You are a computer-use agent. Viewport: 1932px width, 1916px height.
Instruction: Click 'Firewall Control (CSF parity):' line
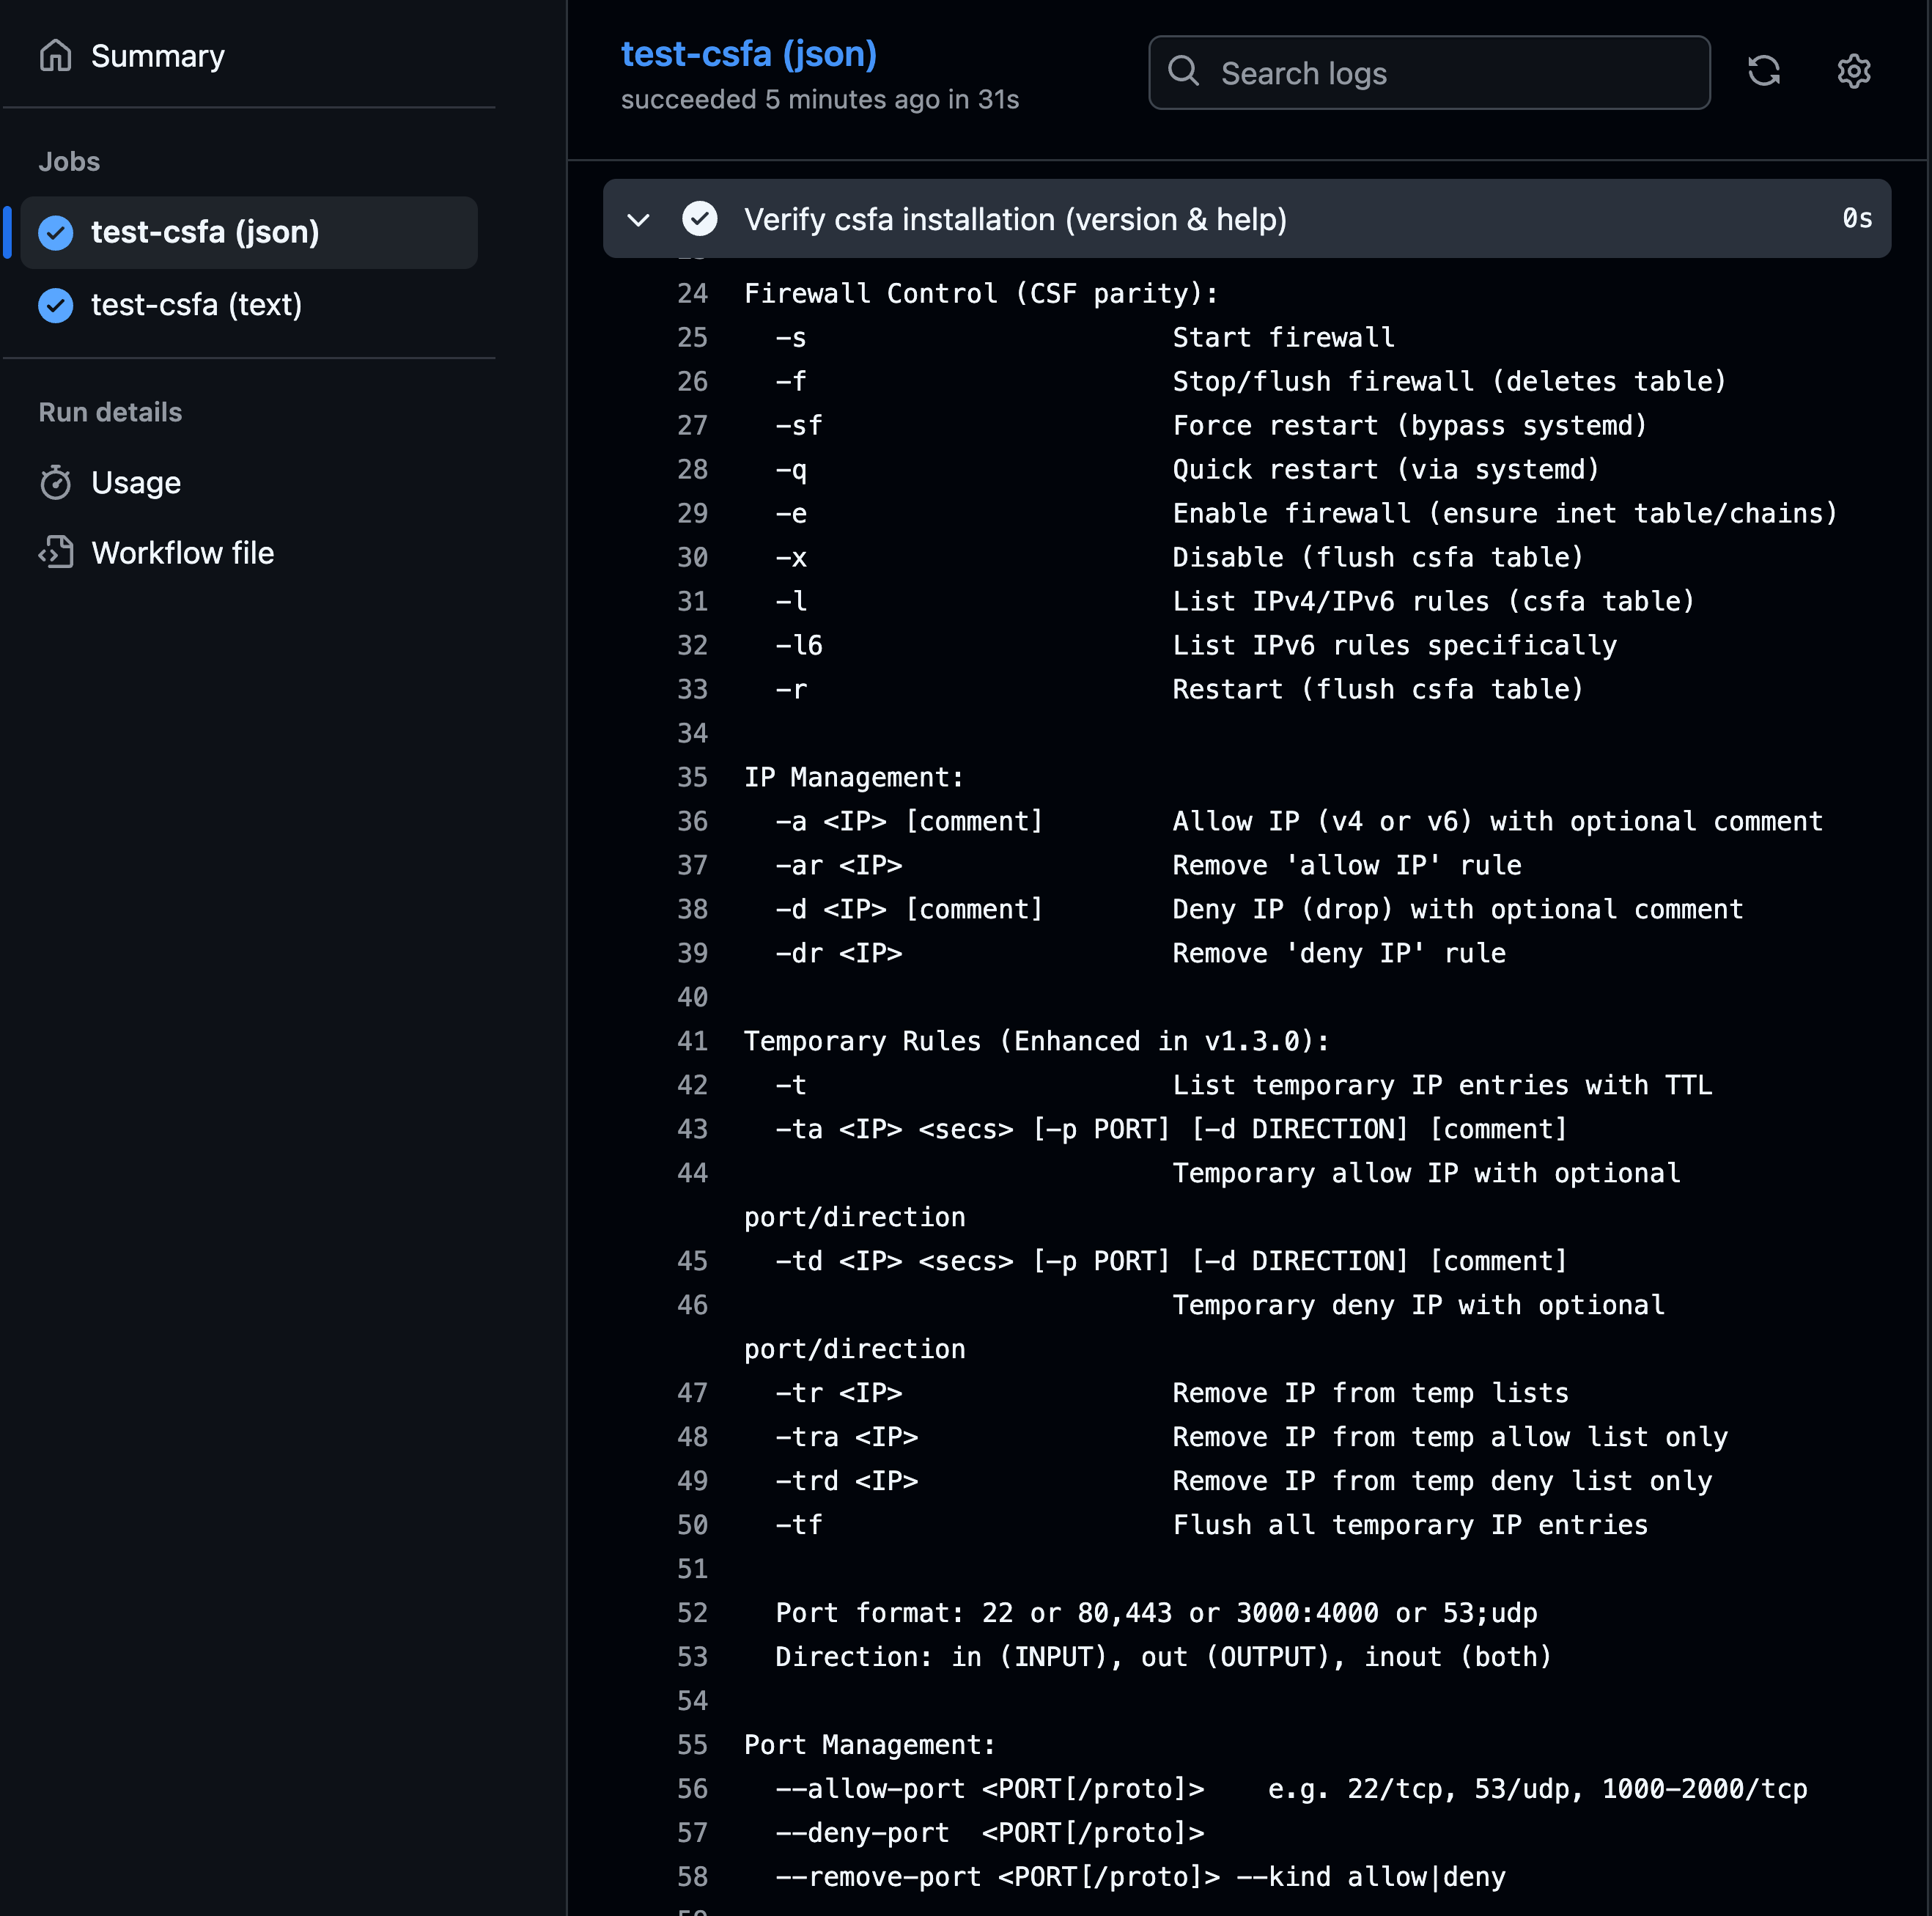981,293
